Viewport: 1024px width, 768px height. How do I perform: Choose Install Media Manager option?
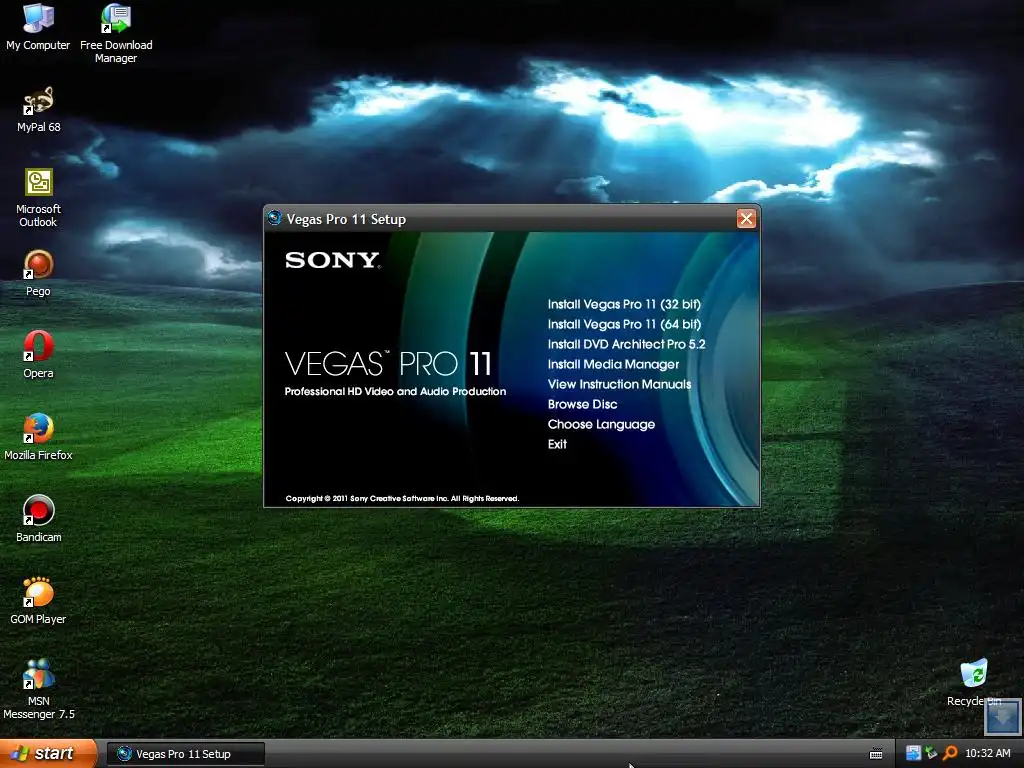pos(613,364)
